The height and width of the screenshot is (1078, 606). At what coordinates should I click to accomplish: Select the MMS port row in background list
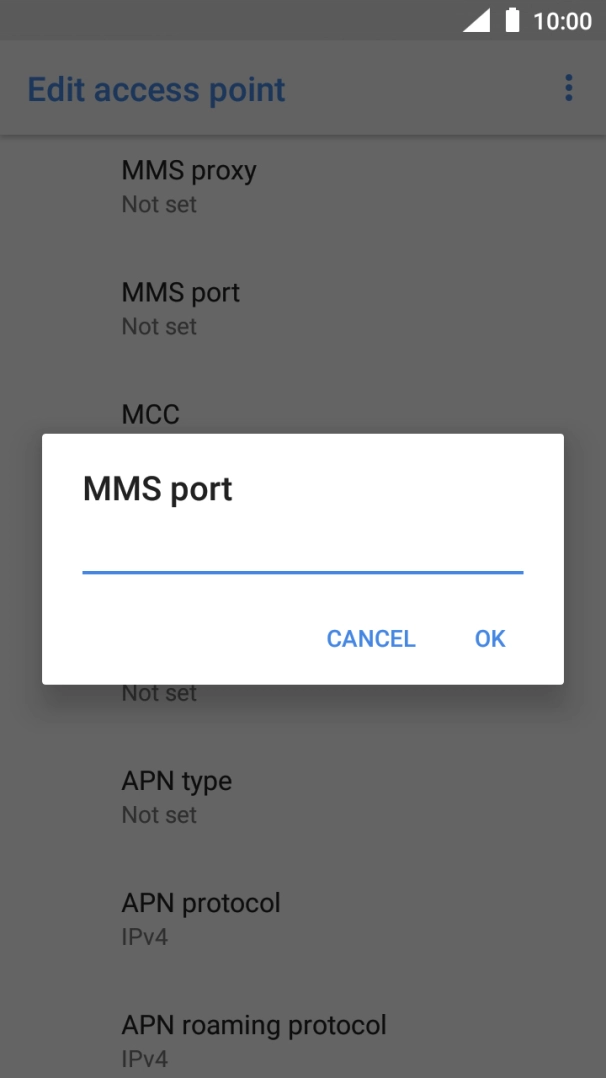coord(303,308)
